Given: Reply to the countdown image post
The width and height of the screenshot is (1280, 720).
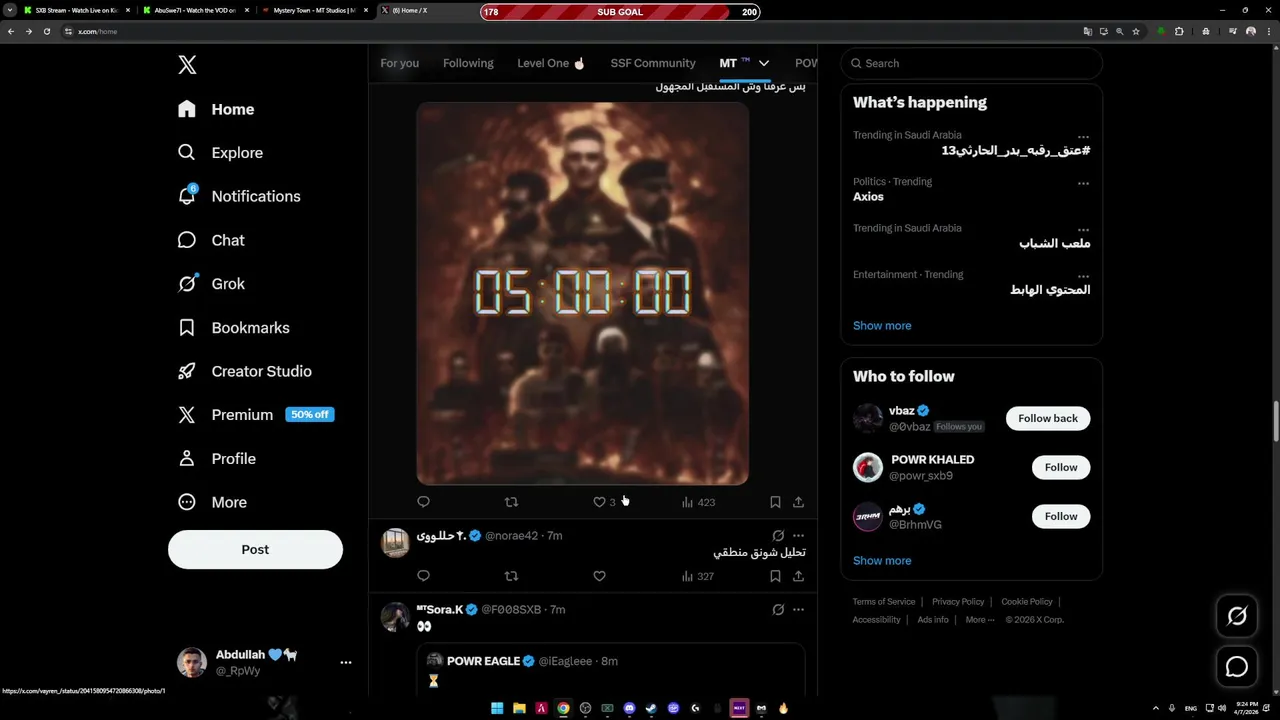Looking at the screenshot, I should pos(423,502).
